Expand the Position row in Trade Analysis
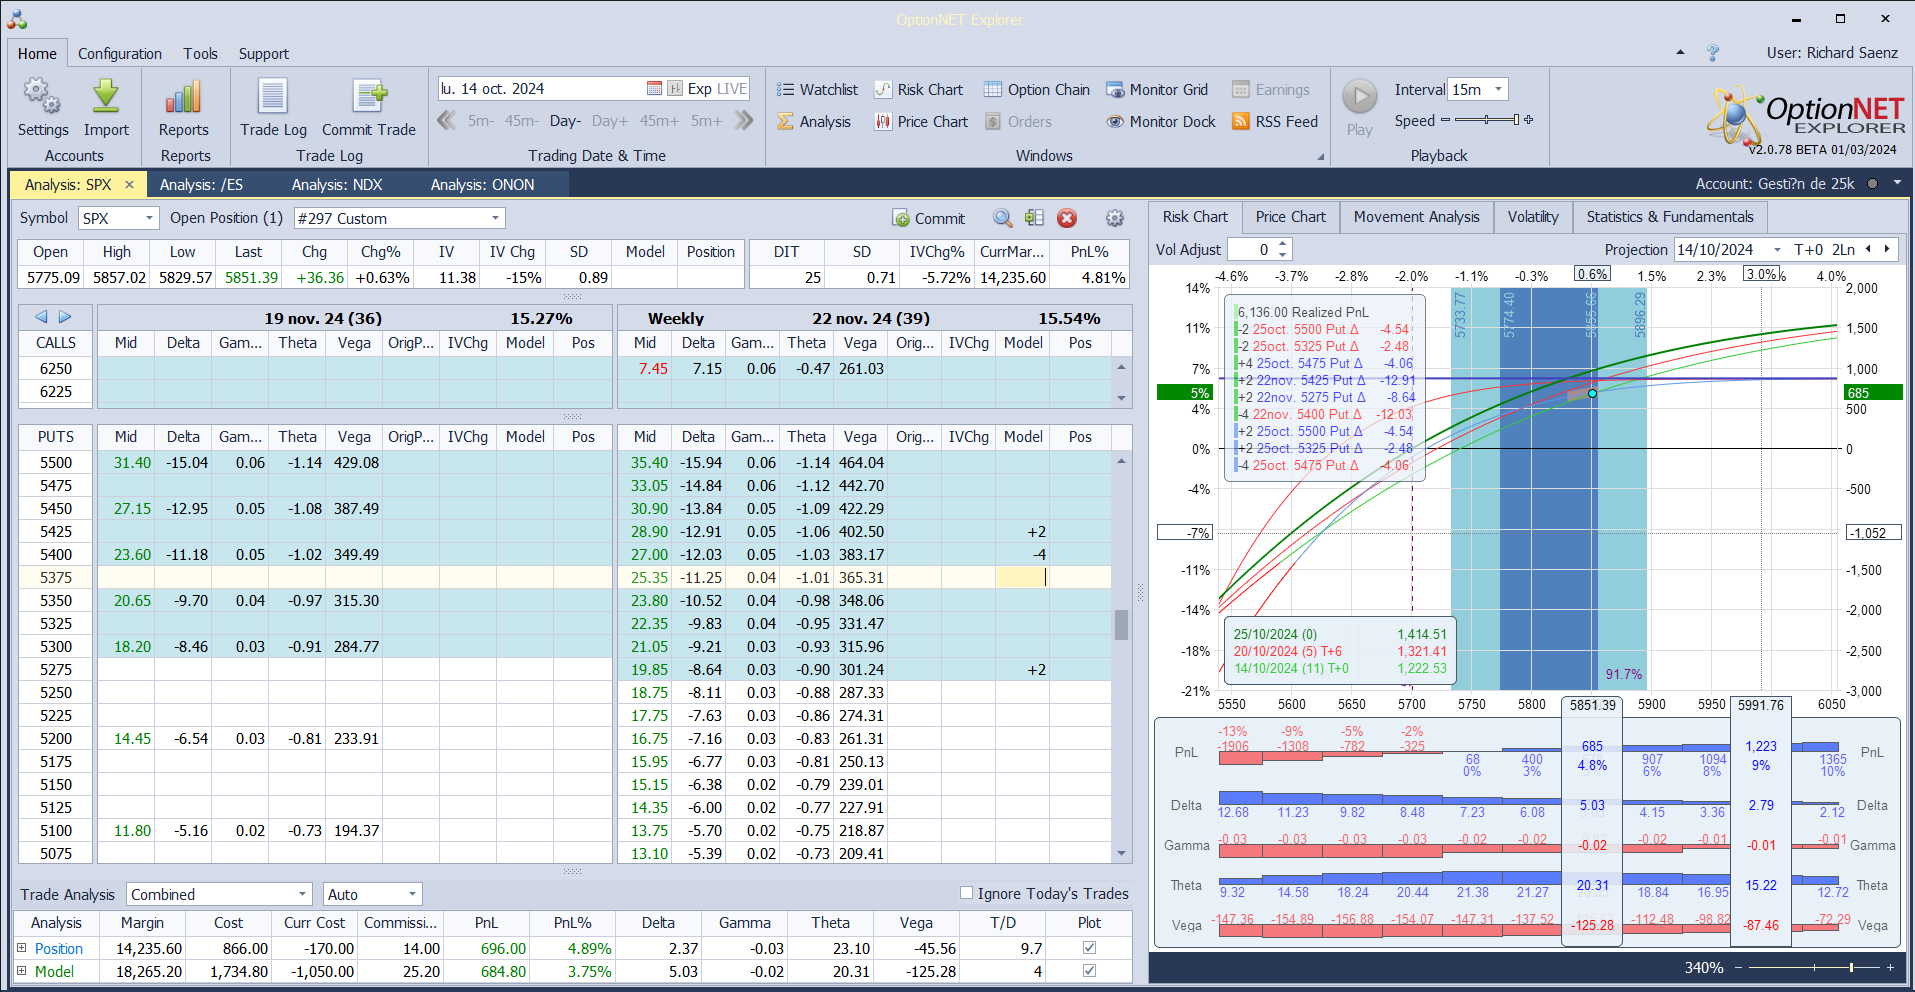The image size is (1915, 992). (x=22, y=948)
